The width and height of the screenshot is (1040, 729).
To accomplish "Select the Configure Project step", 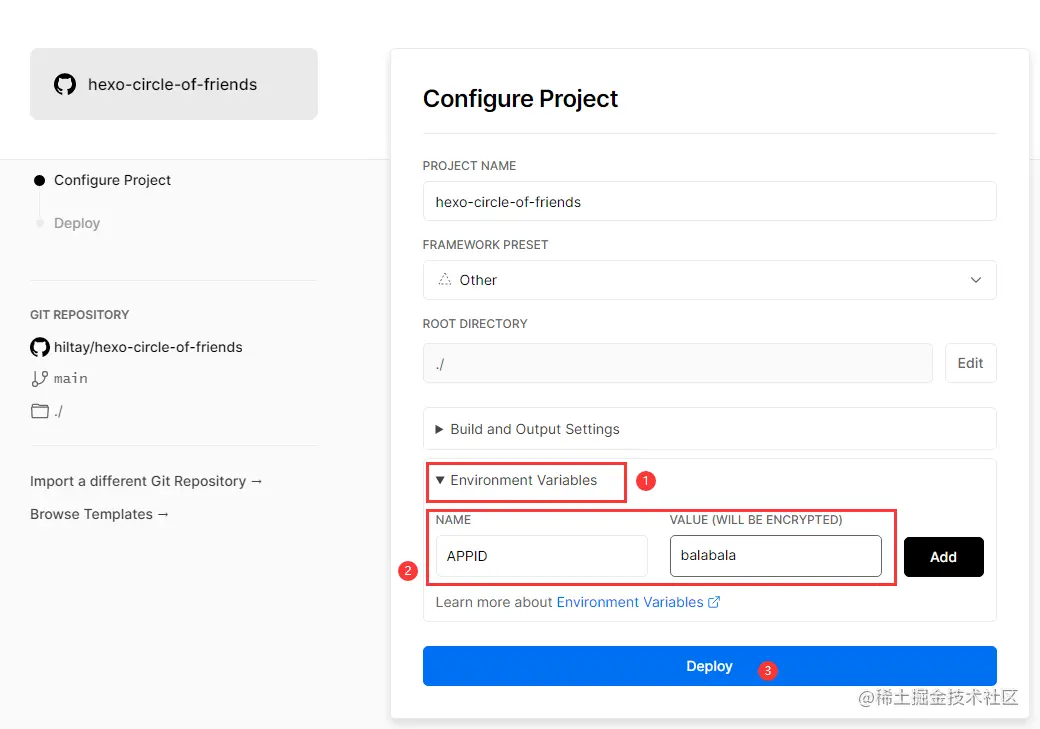I will pos(112,180).
